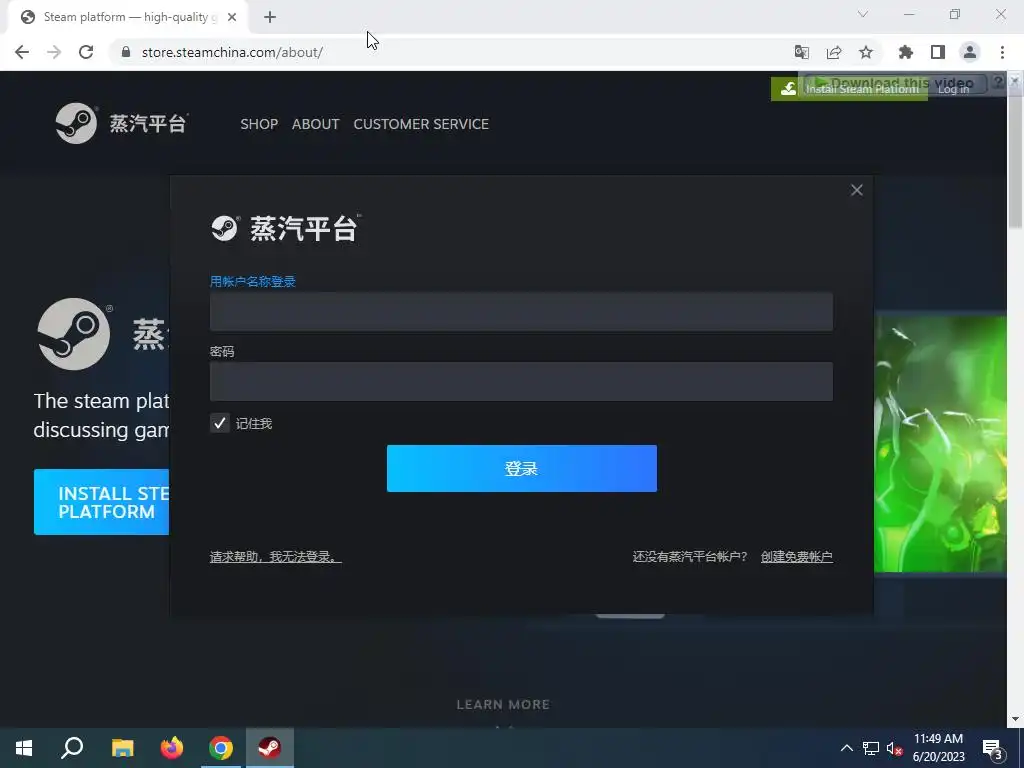Close the login dialog
Screen dimensions: 1024x768
click(x=857, y=190)
